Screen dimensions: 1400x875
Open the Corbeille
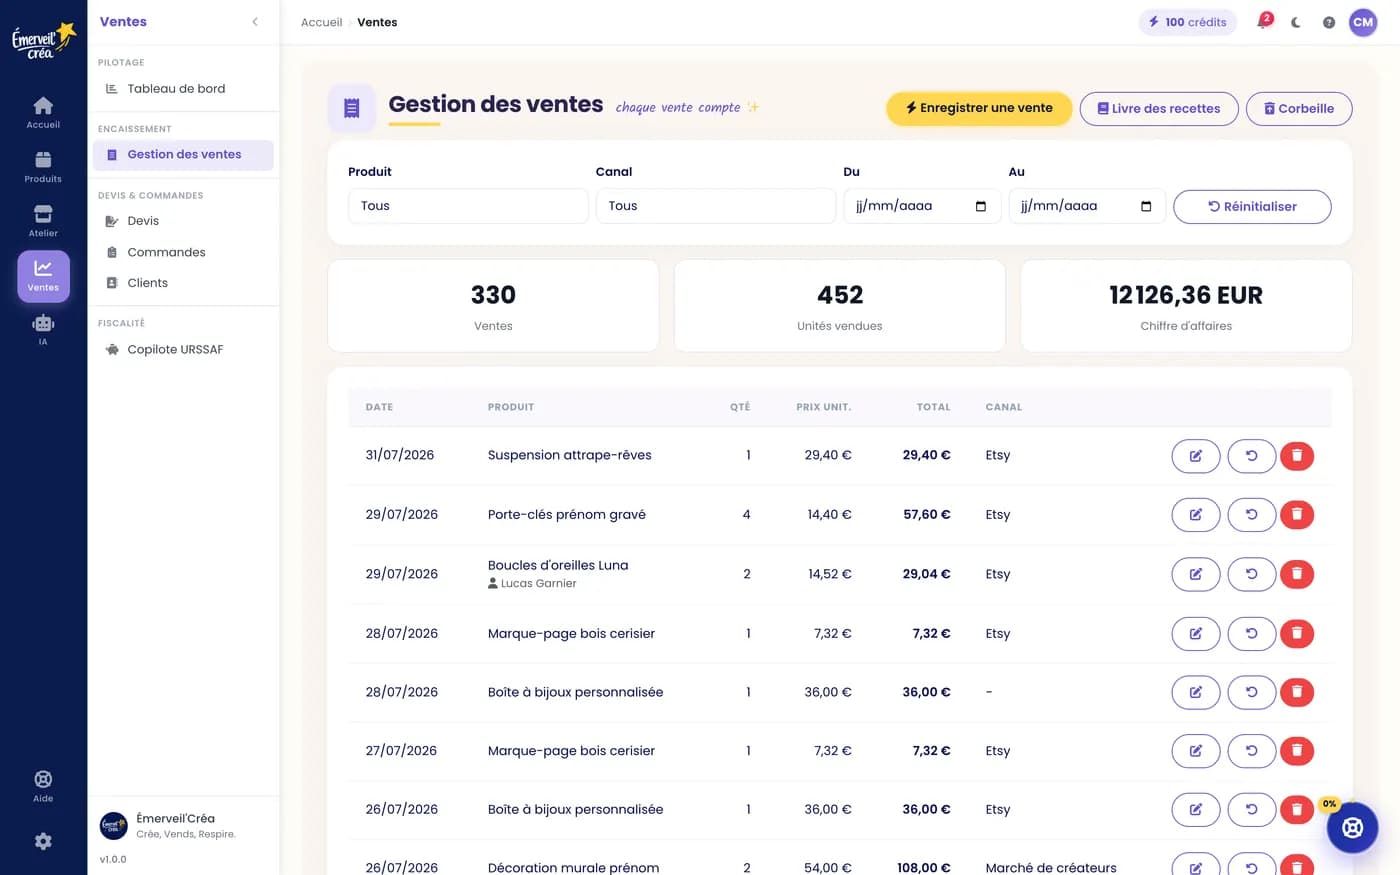1299,109
